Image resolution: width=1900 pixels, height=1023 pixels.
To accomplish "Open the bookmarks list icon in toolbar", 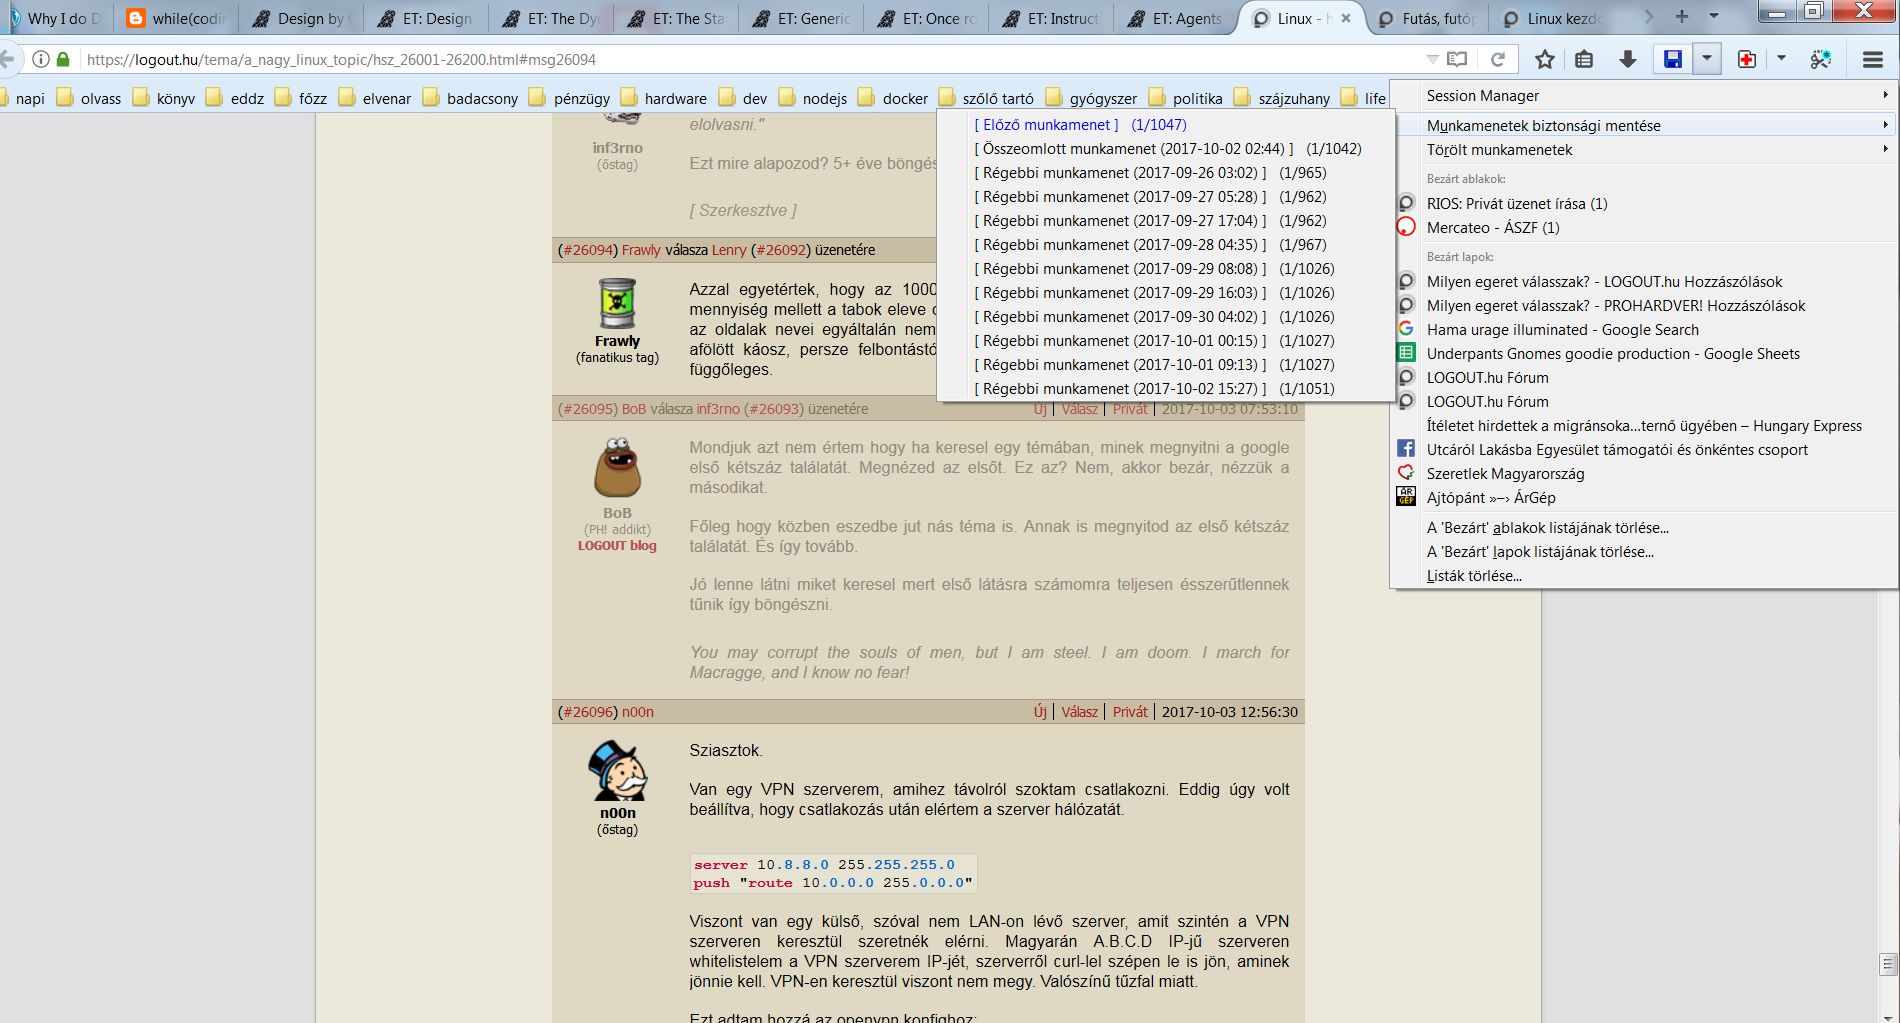I will click(x=1584, y=60).
